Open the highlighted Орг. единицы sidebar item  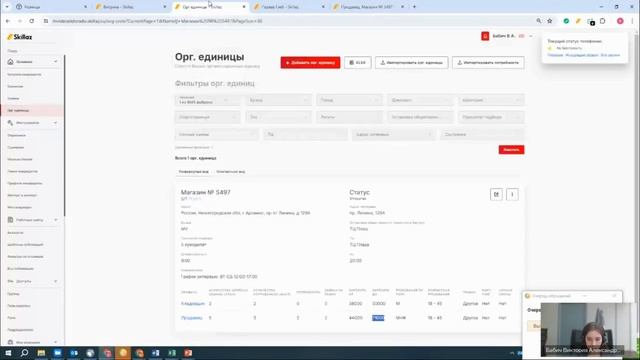(31, 110)
